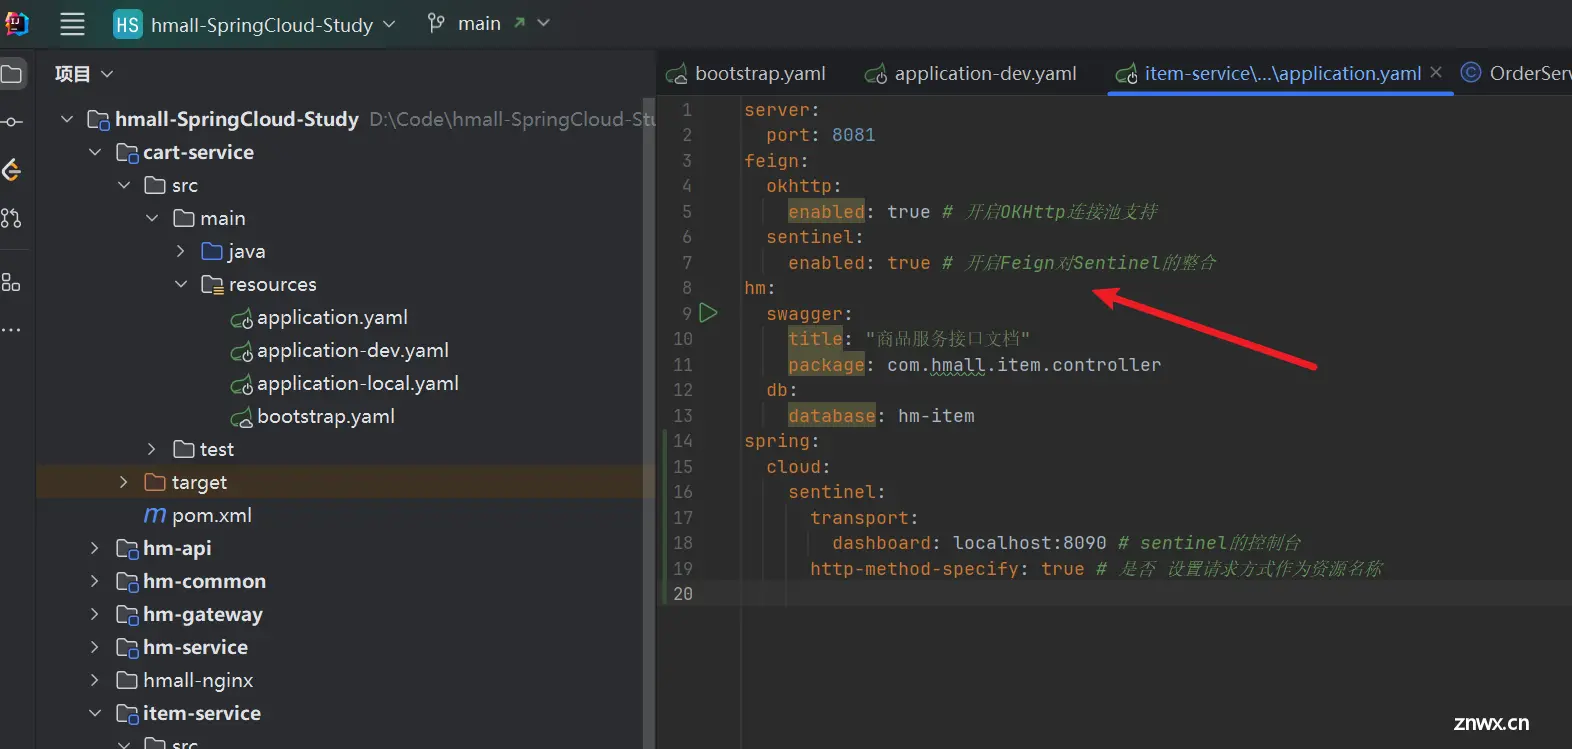Click the okhttp key on line 4
This screenshot has width=1572, height=749.
(x=799, y=186)
